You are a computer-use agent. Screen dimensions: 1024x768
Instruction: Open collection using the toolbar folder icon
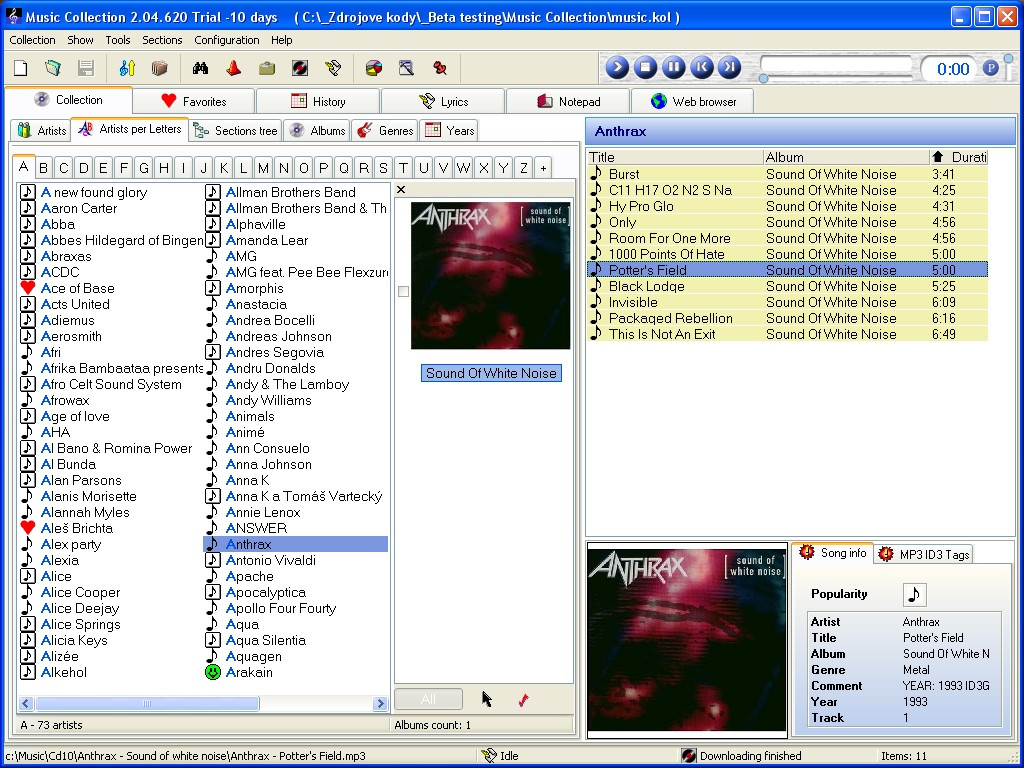point(53,68)
